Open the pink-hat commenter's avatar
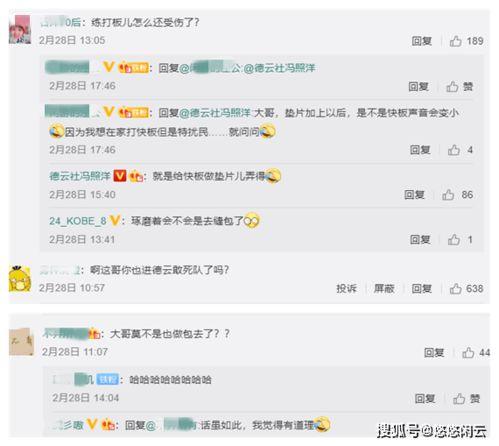 point(20,29)
